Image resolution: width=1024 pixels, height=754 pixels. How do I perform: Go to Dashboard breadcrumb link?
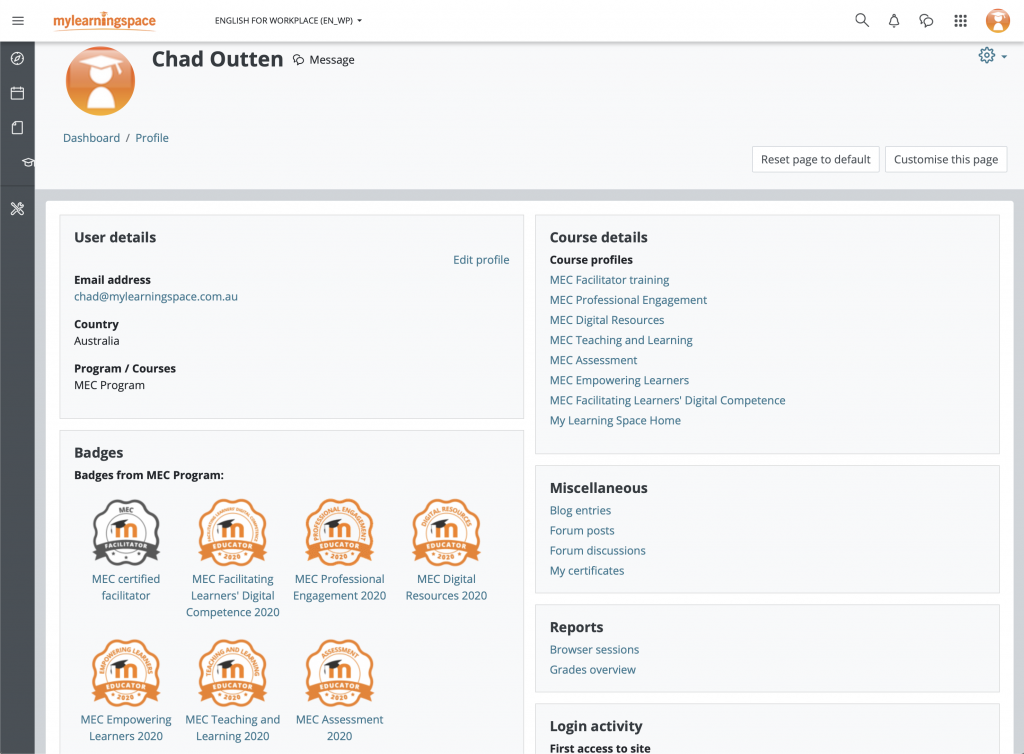(91, 138)
